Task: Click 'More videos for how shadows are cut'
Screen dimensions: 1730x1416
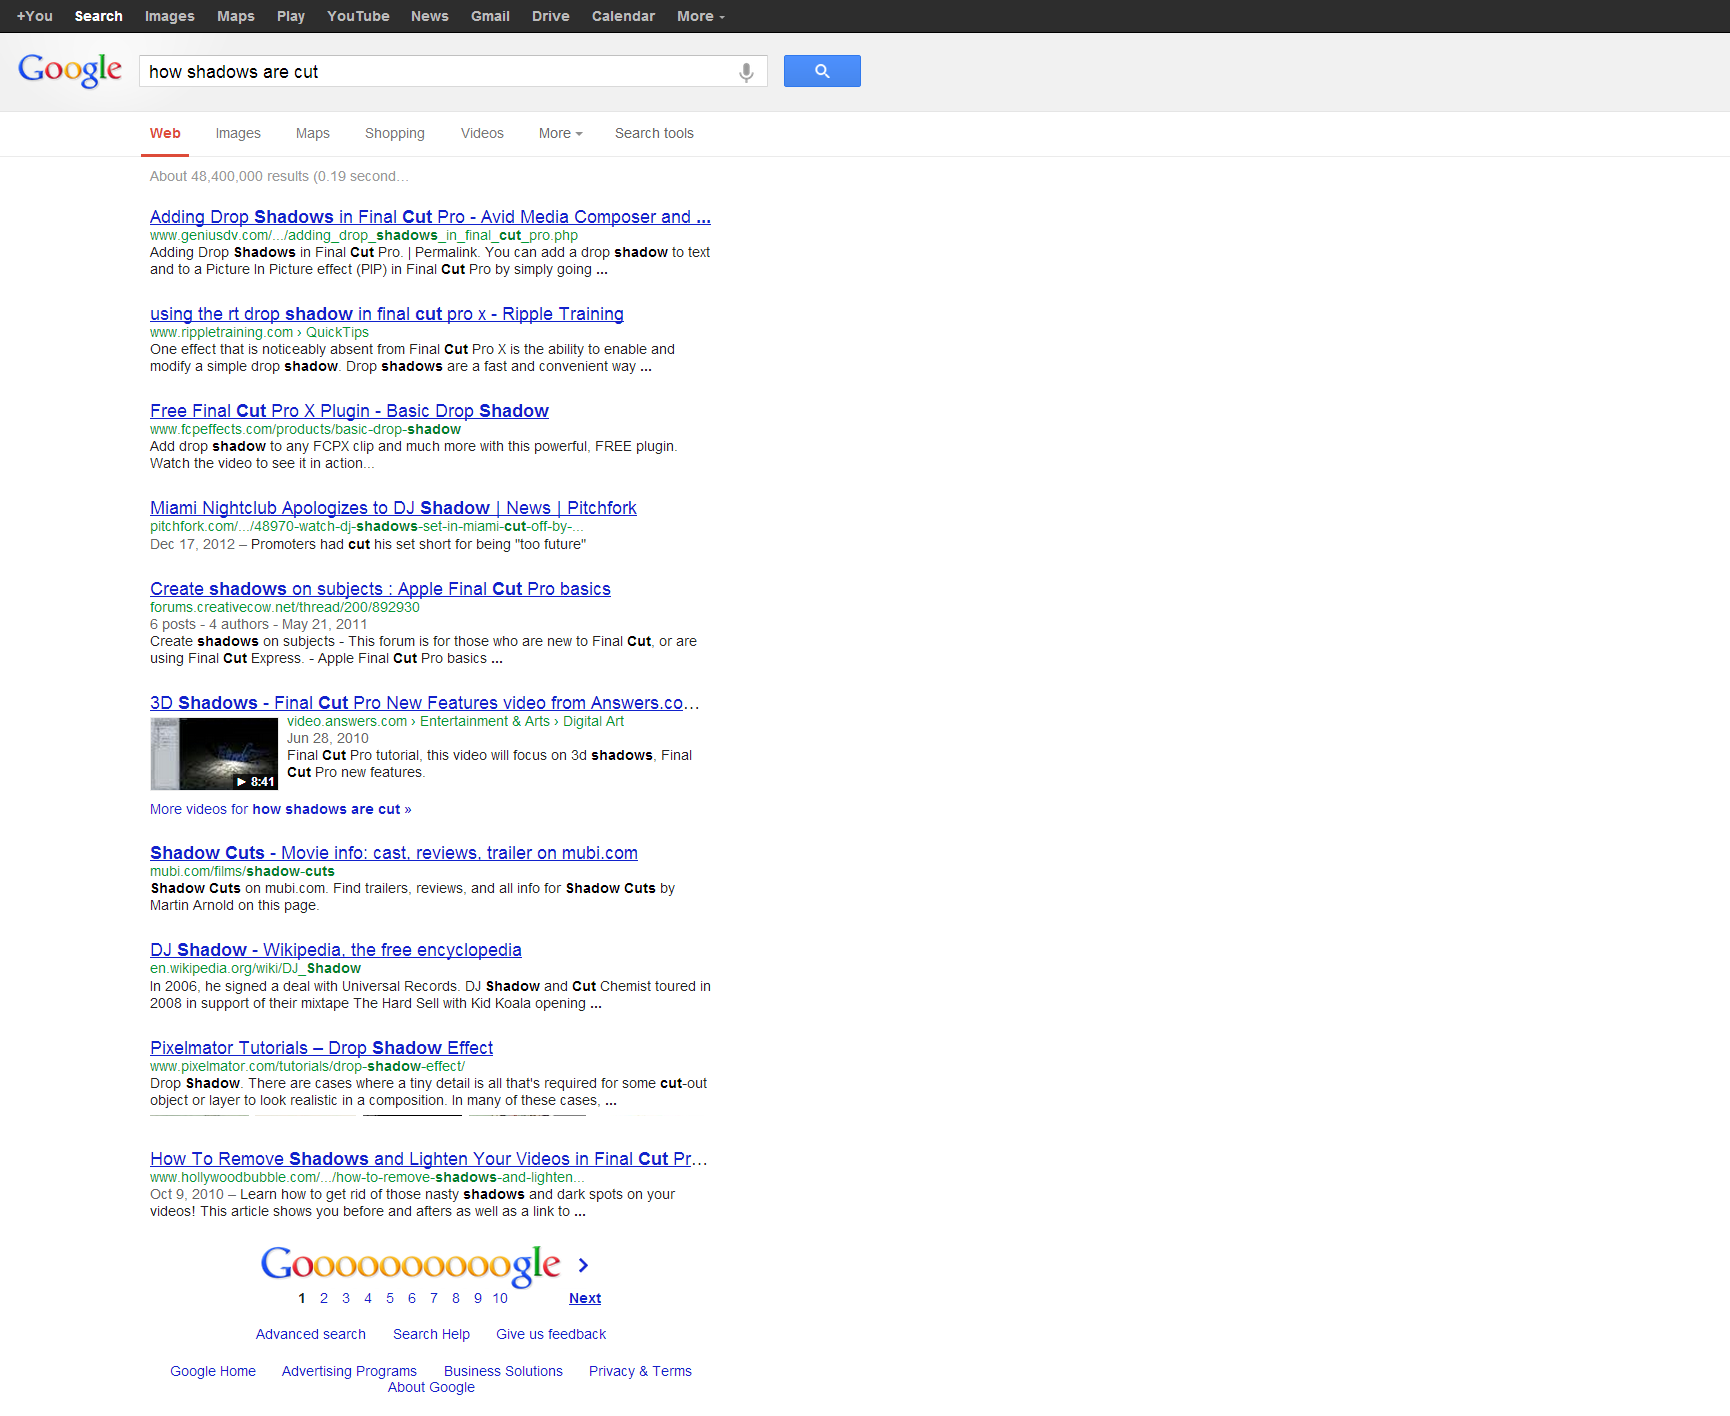Action: pos(281,809)
